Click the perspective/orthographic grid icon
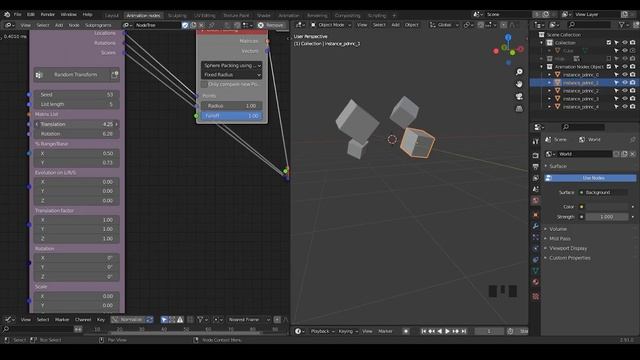This screenshot has width=640, height=360. [x=519, y=109]
